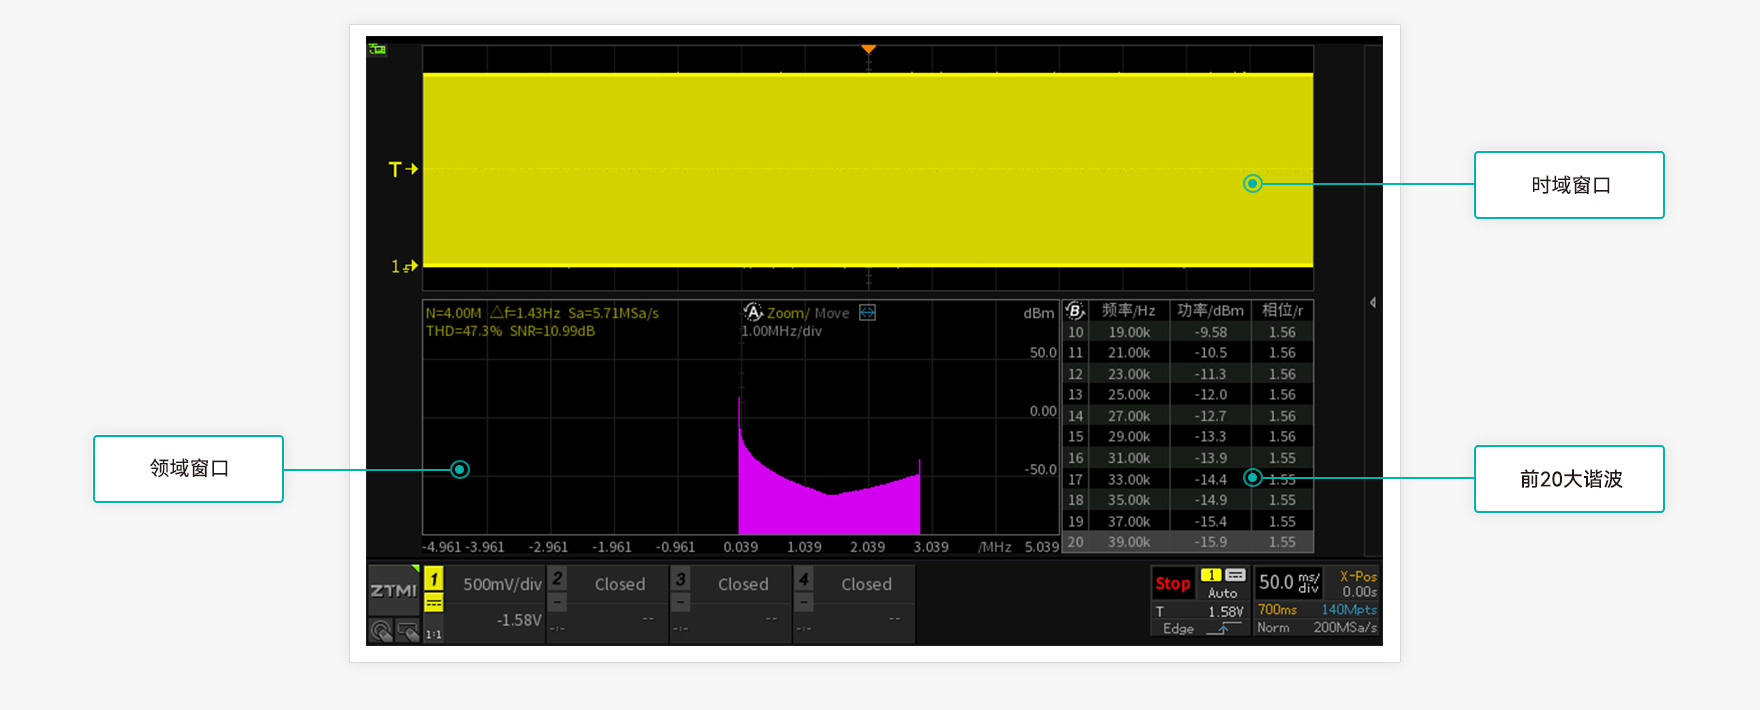Expand the right side panel arrow
Image resolution: width=1760 pixels, height=710 pixels.
pyautogui.click(x=1373, y=302)
